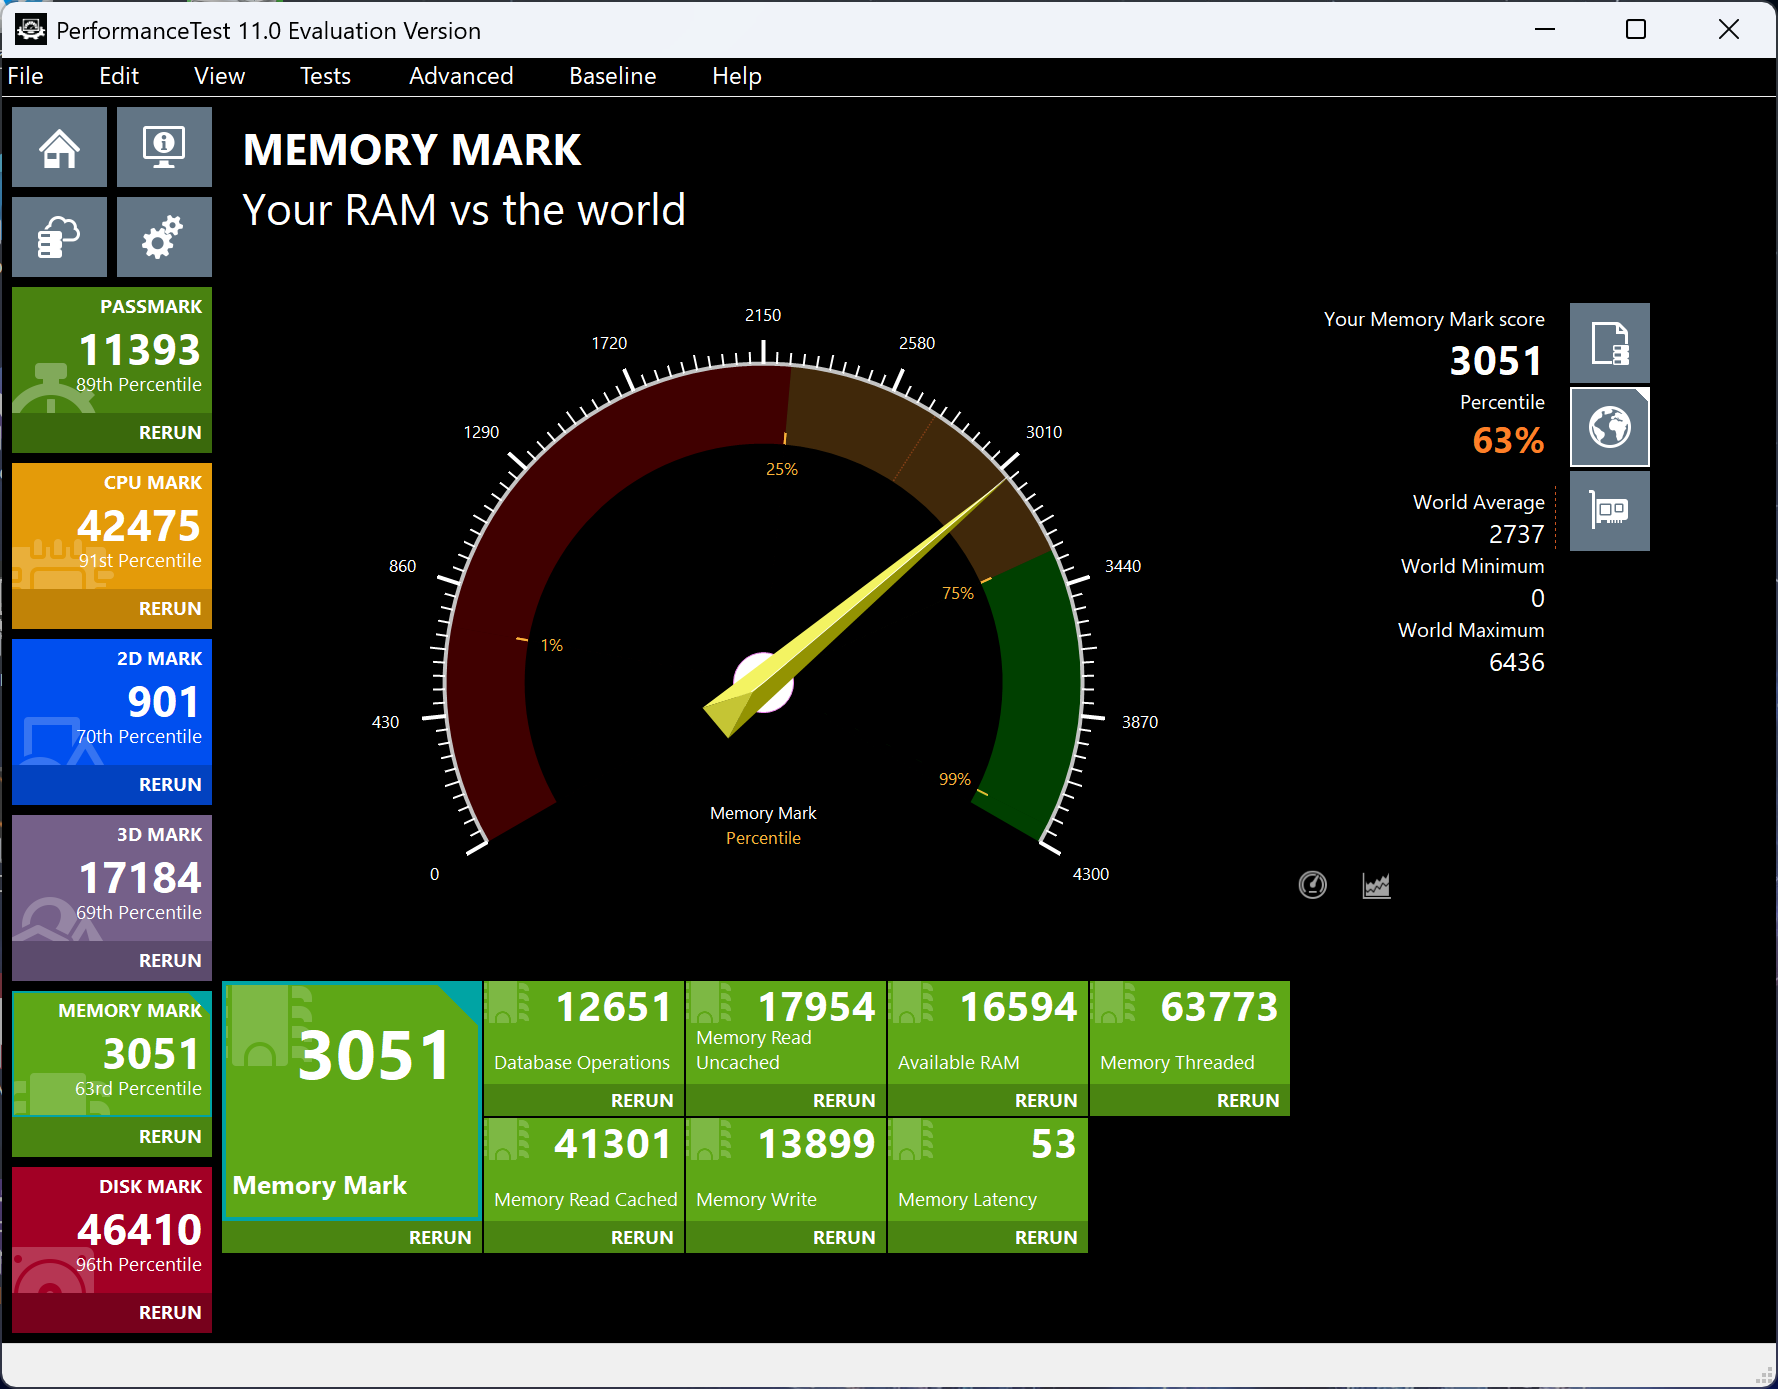Open preferences using the gears icon
Viewport: 1778px width, 1389px height.
click(x=163, y=237)
